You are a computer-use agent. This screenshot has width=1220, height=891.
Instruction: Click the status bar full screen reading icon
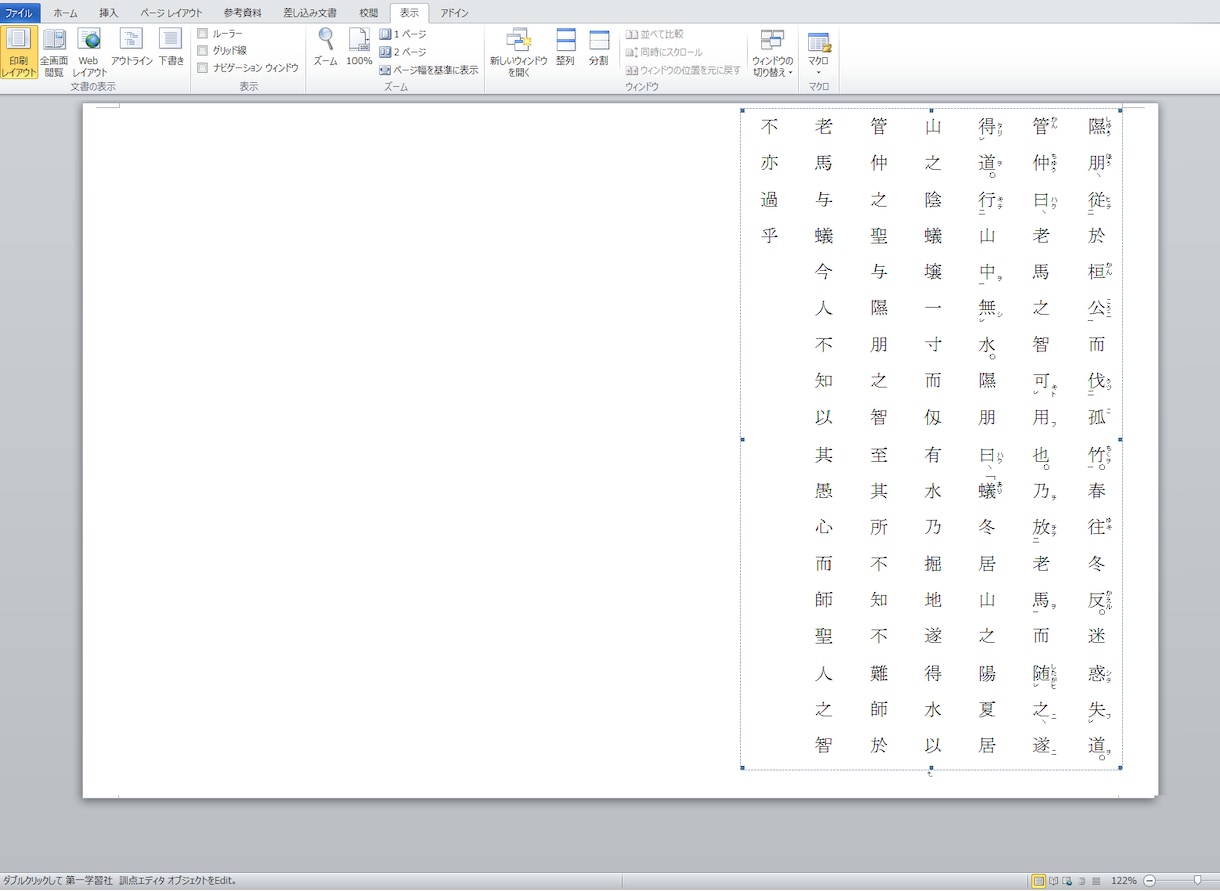pyautogui.click(x=1053, y=881)
